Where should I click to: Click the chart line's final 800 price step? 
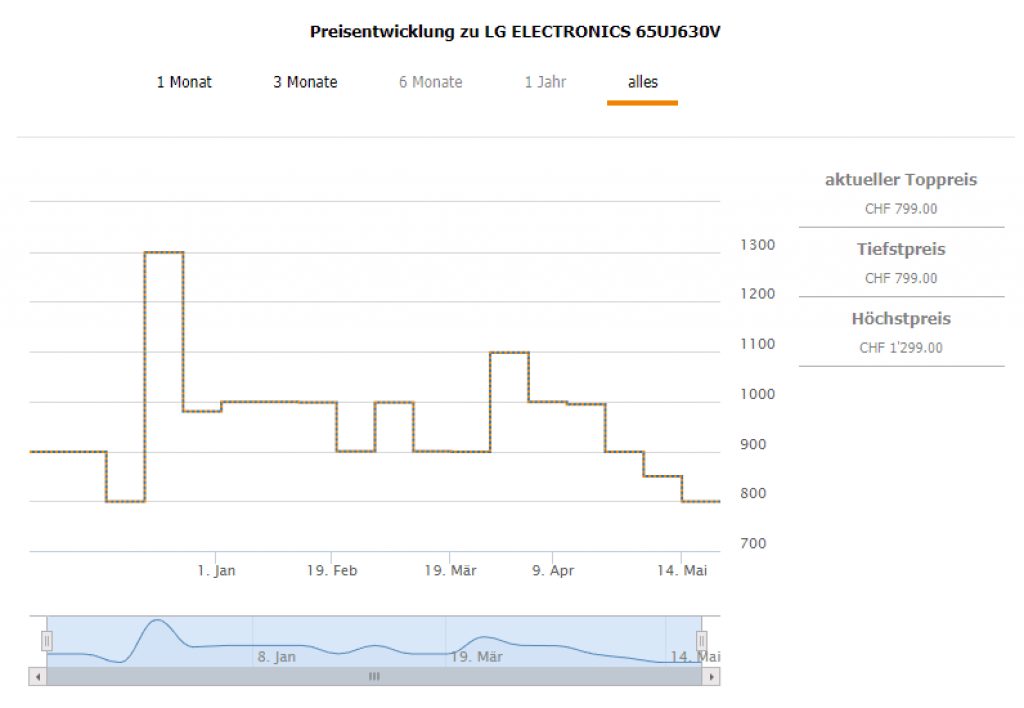pos(701,501)
